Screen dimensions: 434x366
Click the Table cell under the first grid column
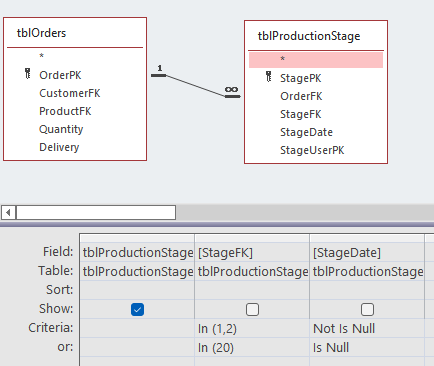(137, 271)
